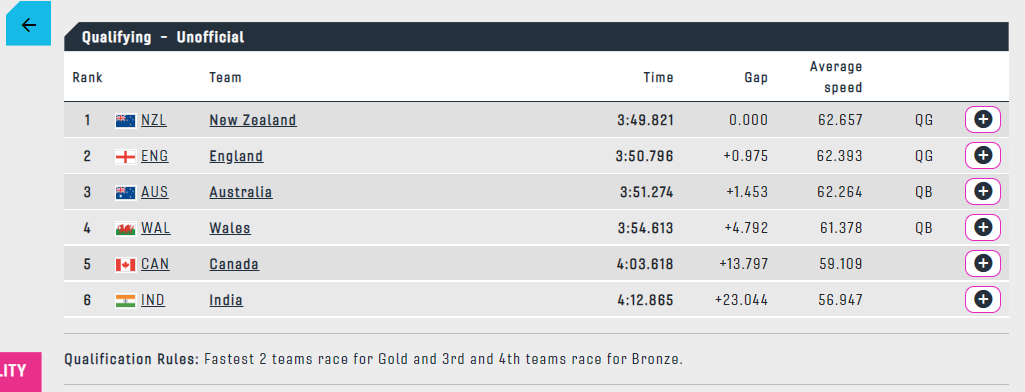Click the pink tab on left edge
Screen dimensions: 1025x392
(x=20, y=372)
